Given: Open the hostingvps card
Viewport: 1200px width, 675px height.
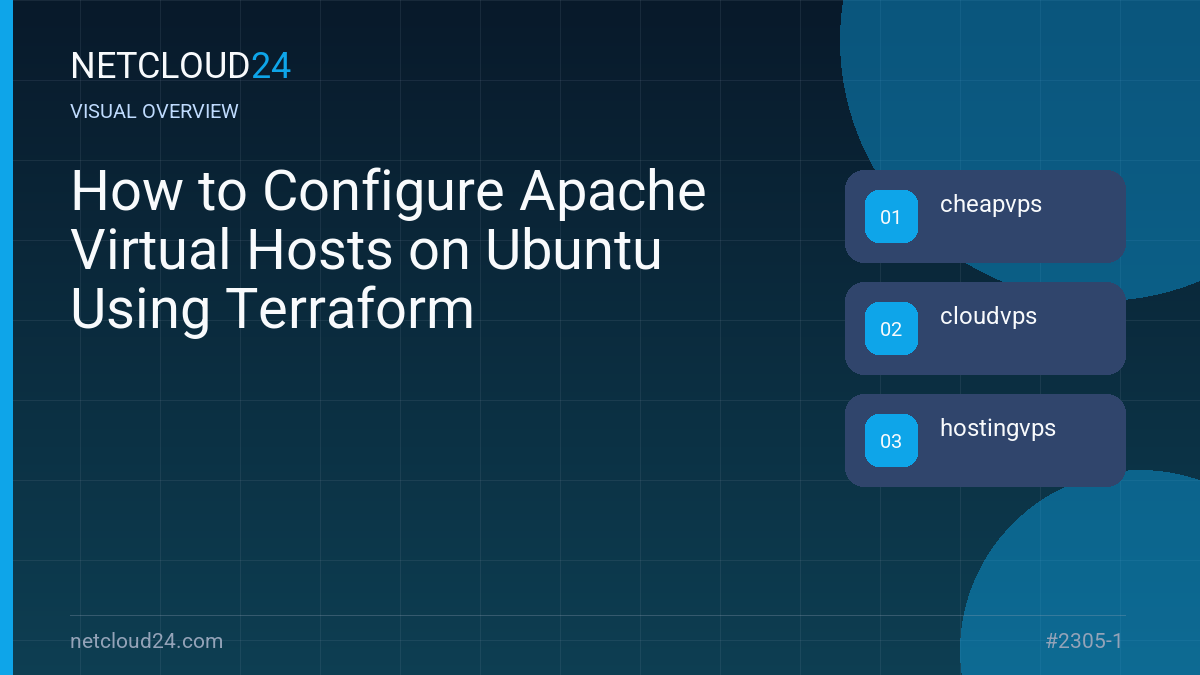Looking at the screenshot, I should point(985,440).
